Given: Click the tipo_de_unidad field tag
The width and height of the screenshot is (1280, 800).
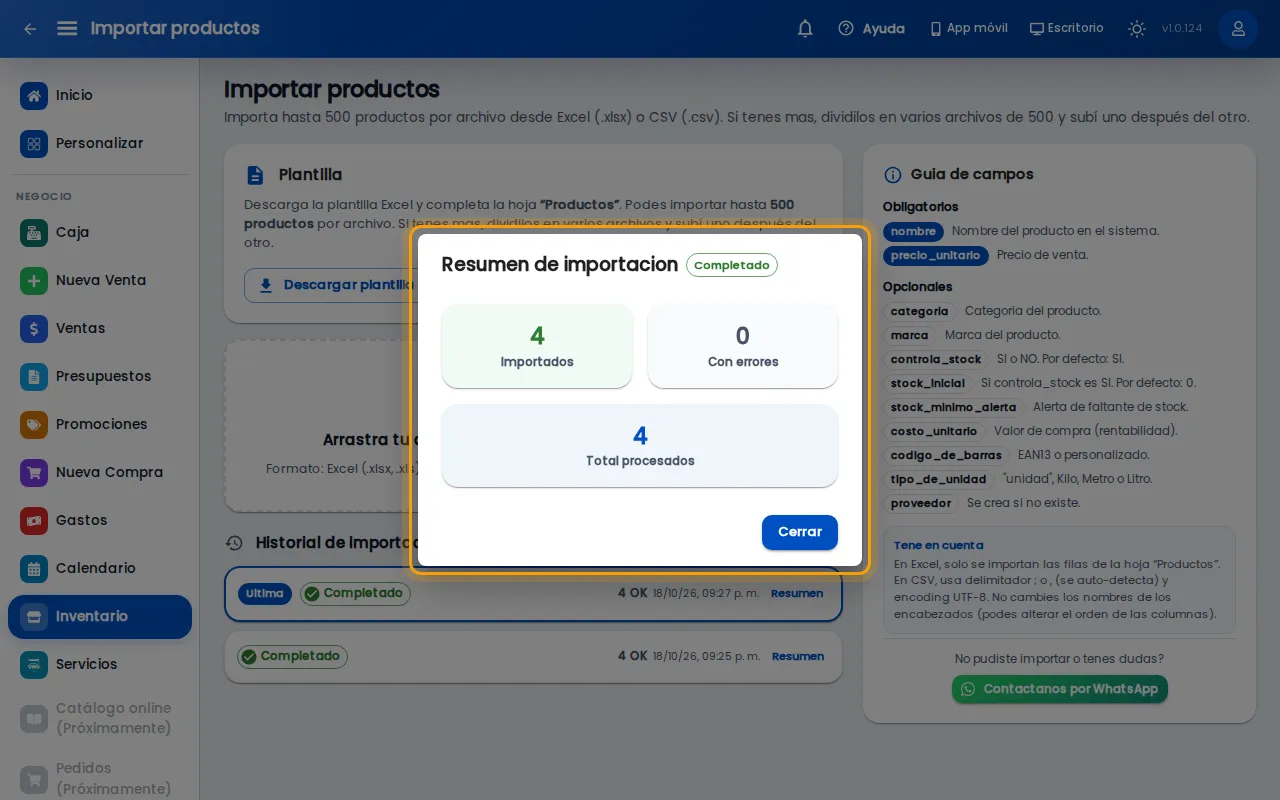Looking at the screenshot, I should (x=938, y=479).
